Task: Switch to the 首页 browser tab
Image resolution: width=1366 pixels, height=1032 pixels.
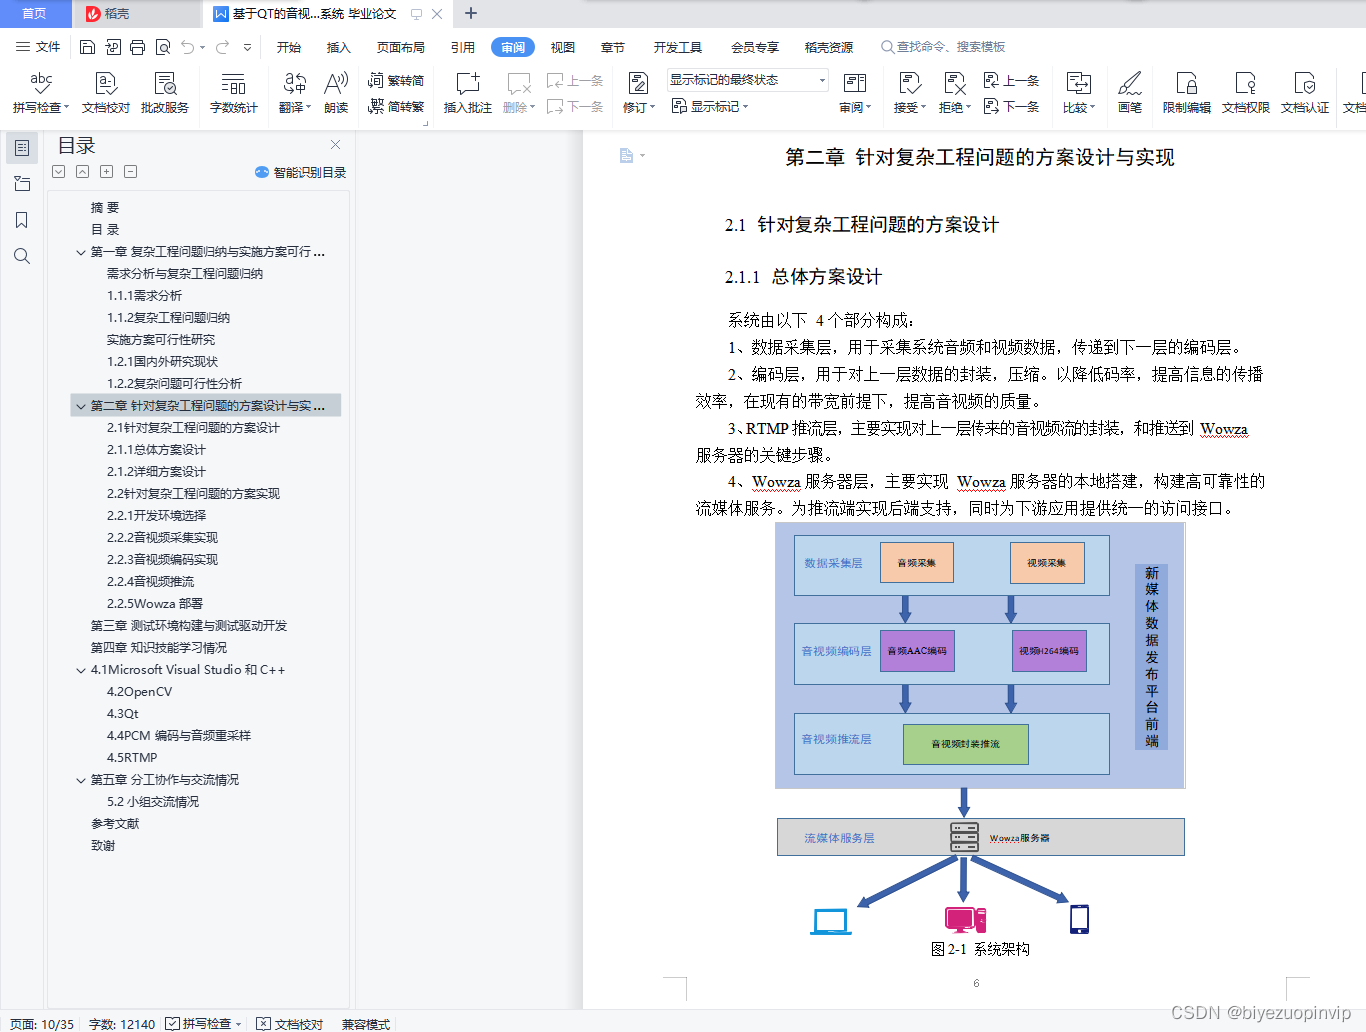Action: coord(35,13)
